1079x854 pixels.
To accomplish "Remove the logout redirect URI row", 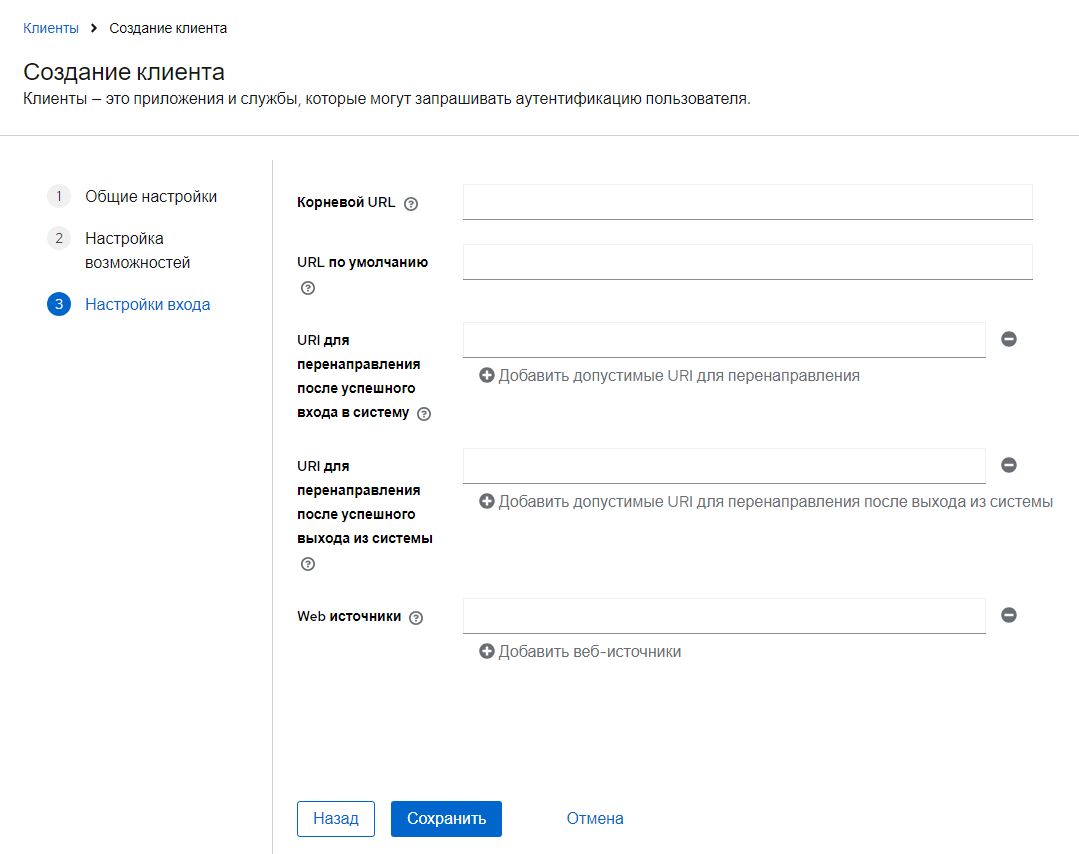I will point(1009,465).
